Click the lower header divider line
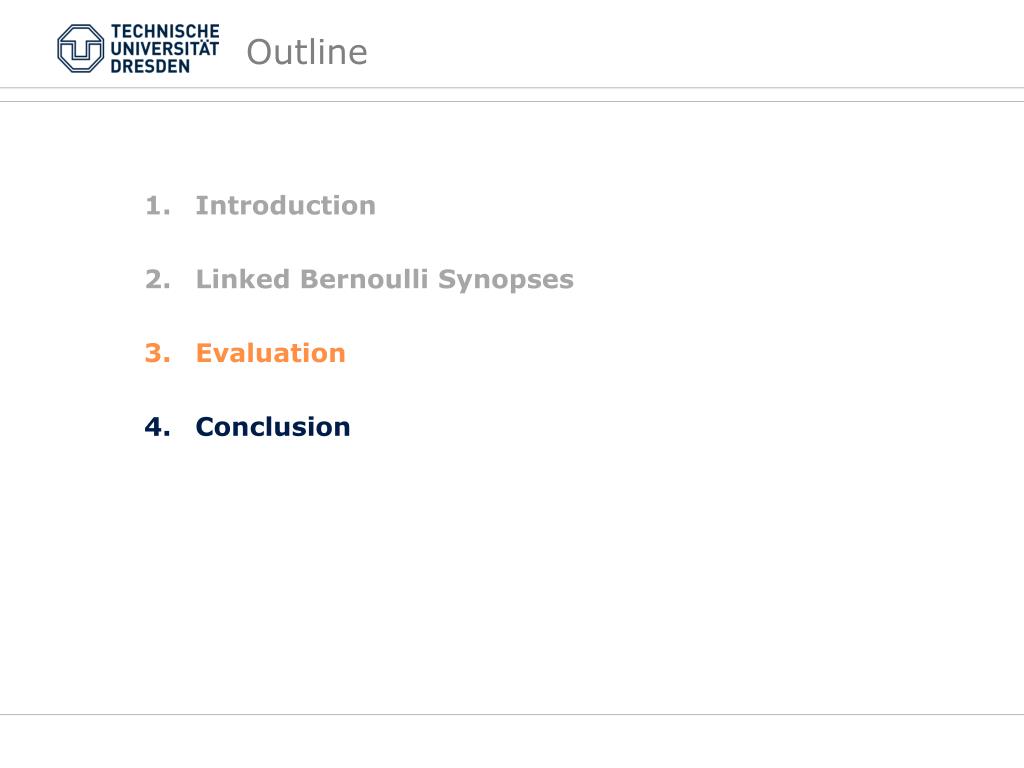 click(512, 101)
